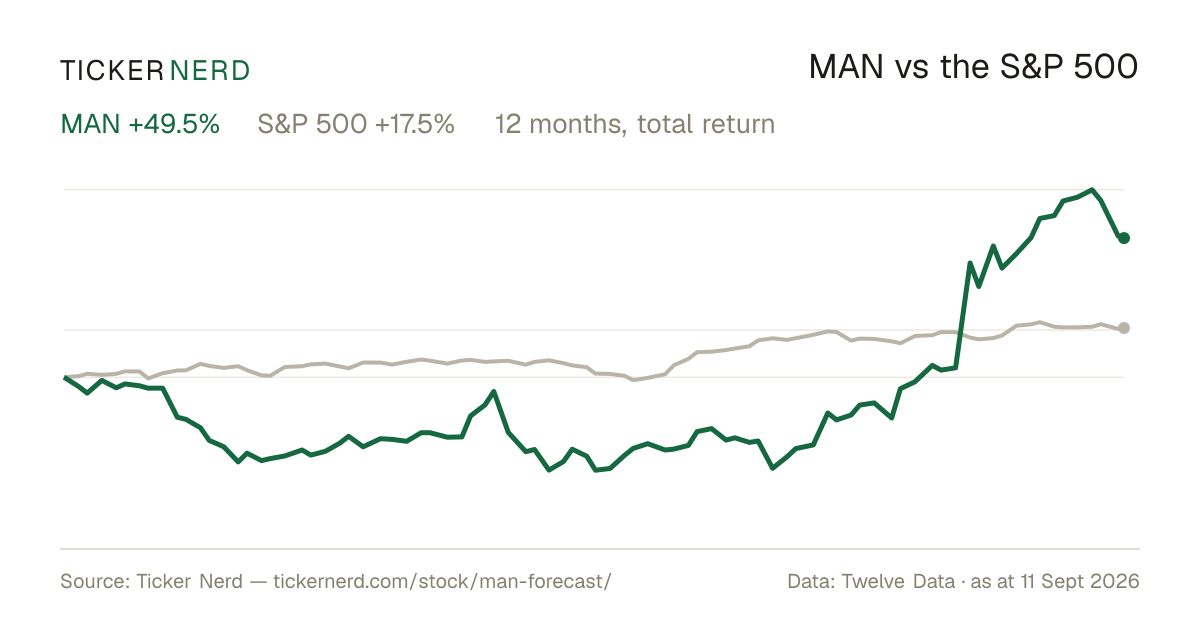Open the tickernerd.com/stock/man-forecast/ source link
This screenshot has width=1200, height=630.
[x=441, y=581]
